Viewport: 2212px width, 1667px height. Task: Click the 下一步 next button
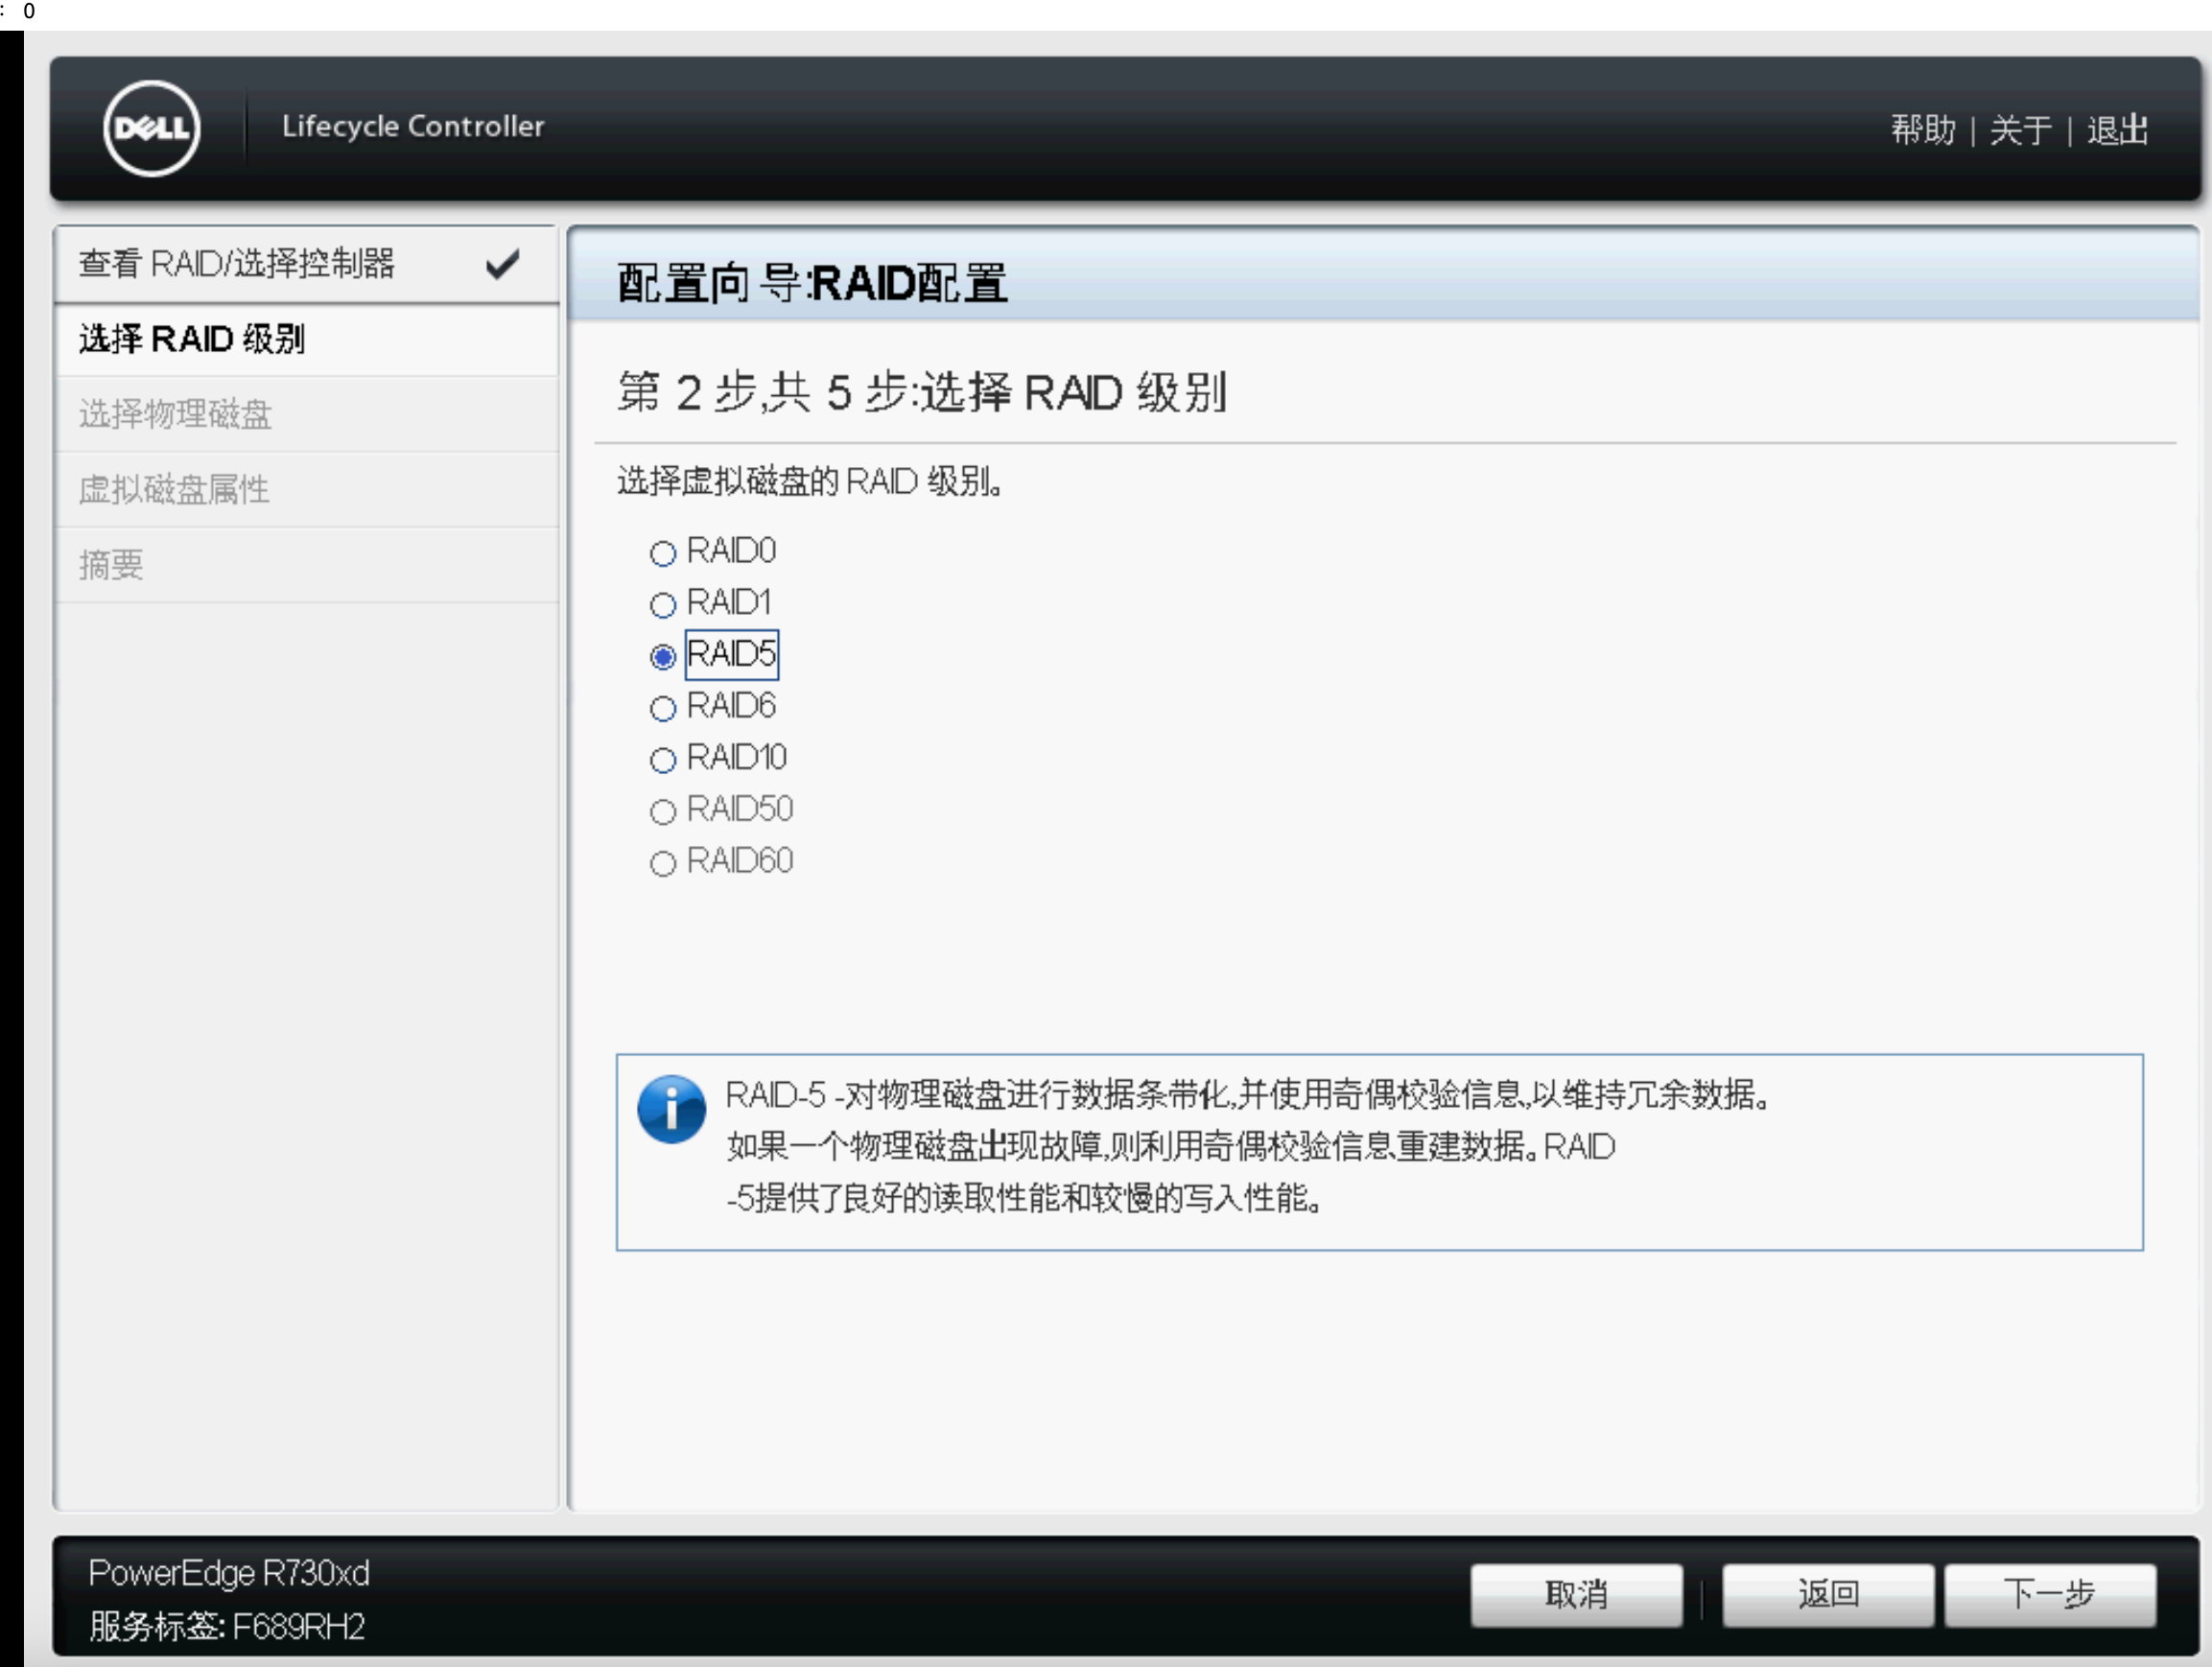[2049, 1594]
